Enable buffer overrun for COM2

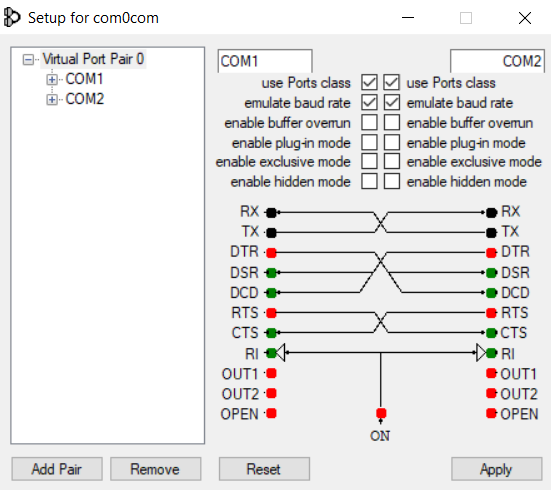[x=391, y=123]
